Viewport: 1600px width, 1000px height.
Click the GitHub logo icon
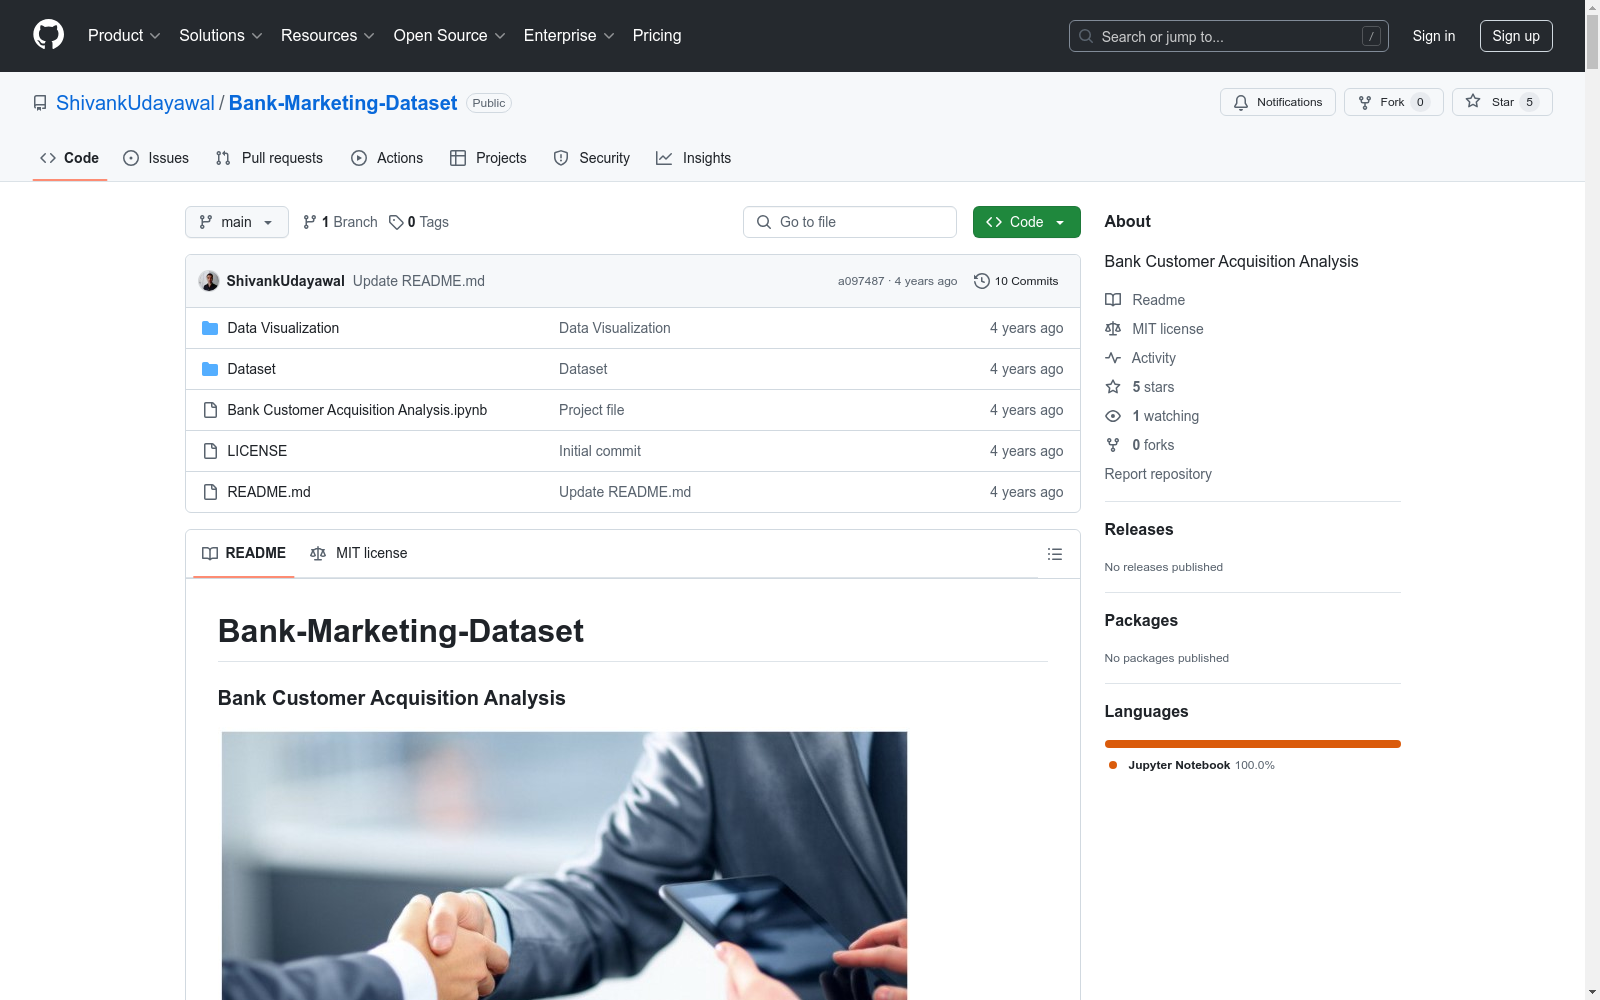[x=48, y=35]
